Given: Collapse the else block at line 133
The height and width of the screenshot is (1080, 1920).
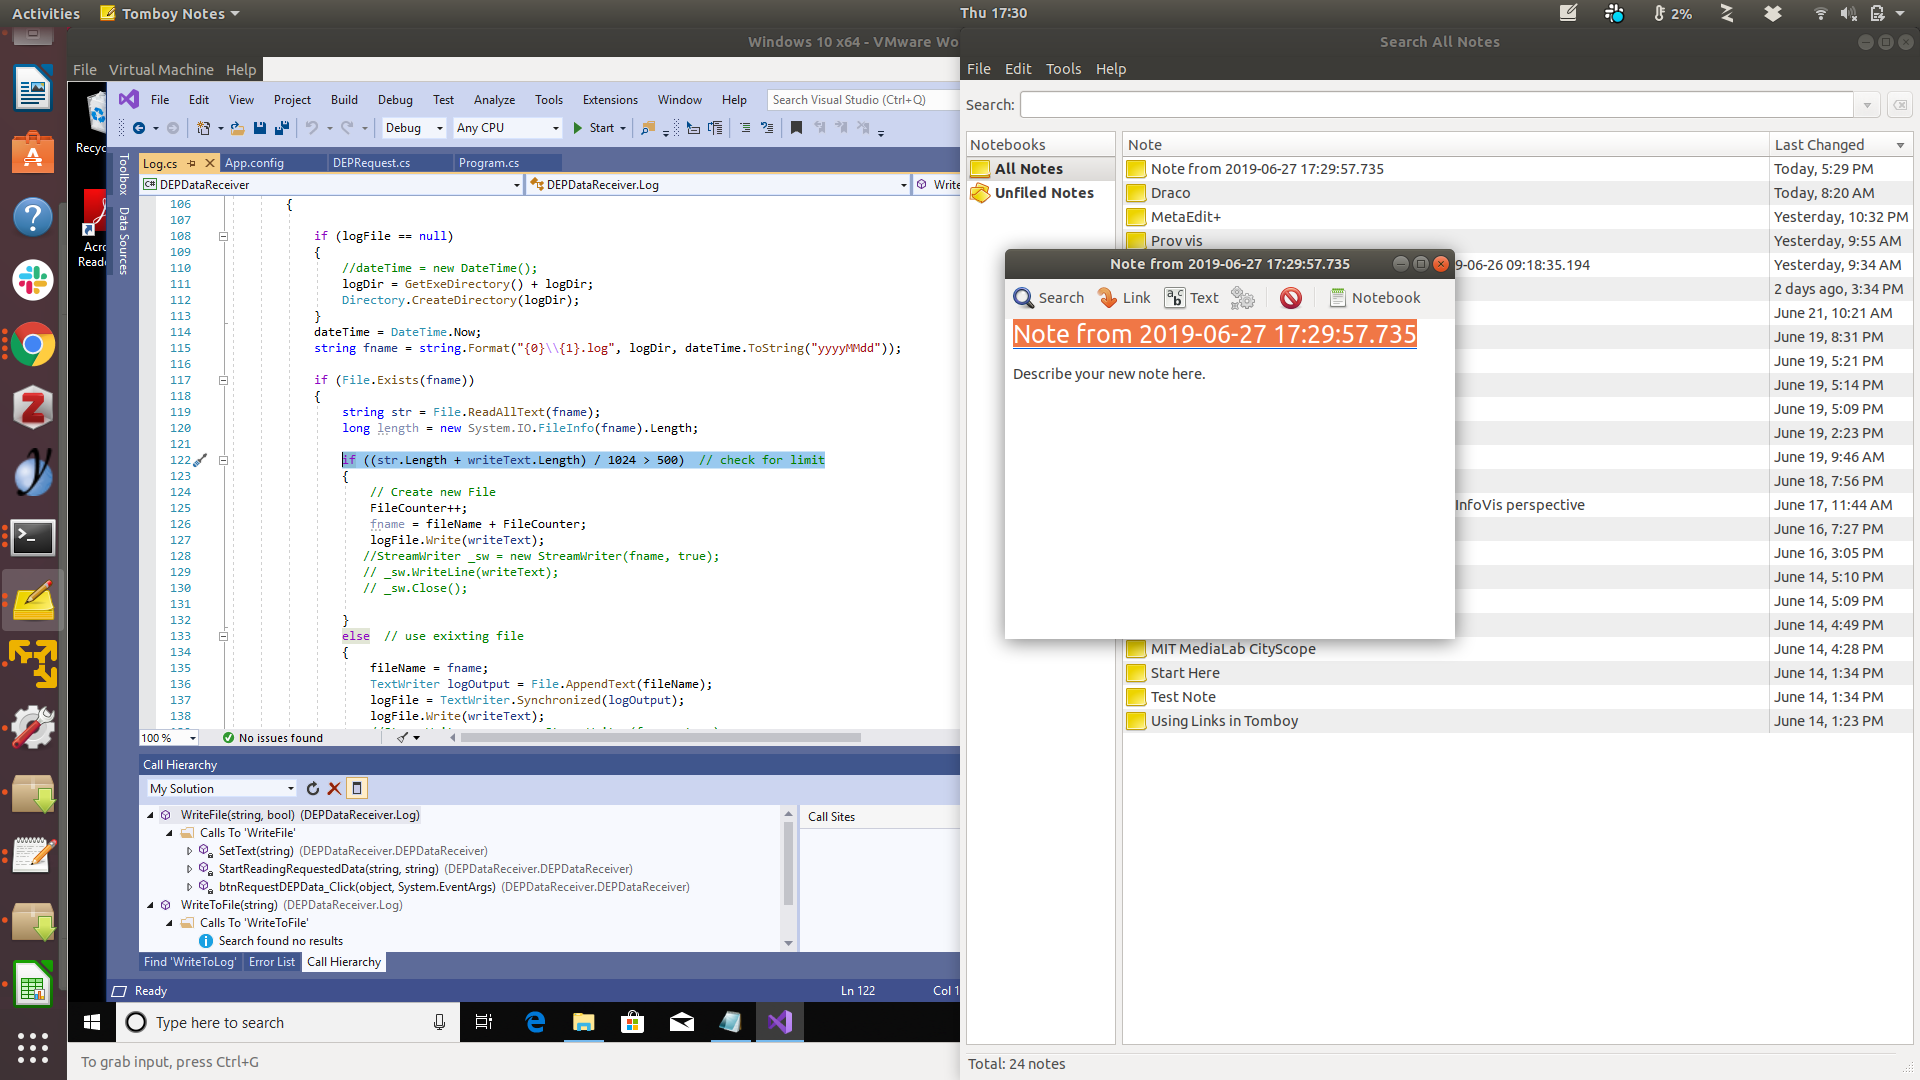Looking at the screenshot, I should pos(223,637).
